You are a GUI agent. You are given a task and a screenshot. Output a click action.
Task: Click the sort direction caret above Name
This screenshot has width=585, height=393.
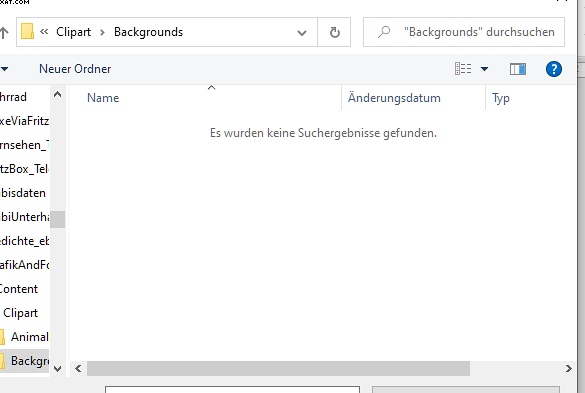212,88
